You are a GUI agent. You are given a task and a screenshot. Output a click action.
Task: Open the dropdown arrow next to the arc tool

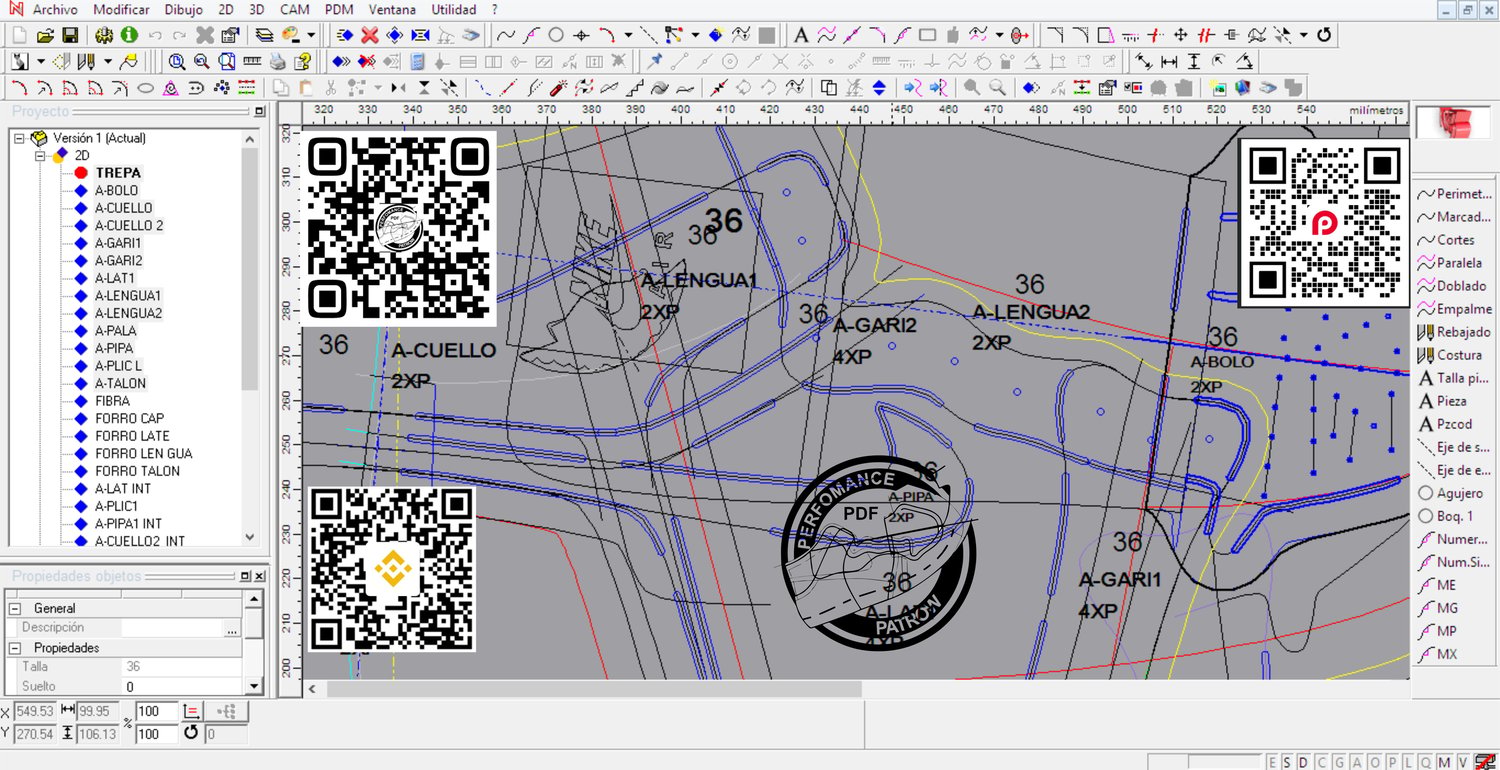click(628, 35)
